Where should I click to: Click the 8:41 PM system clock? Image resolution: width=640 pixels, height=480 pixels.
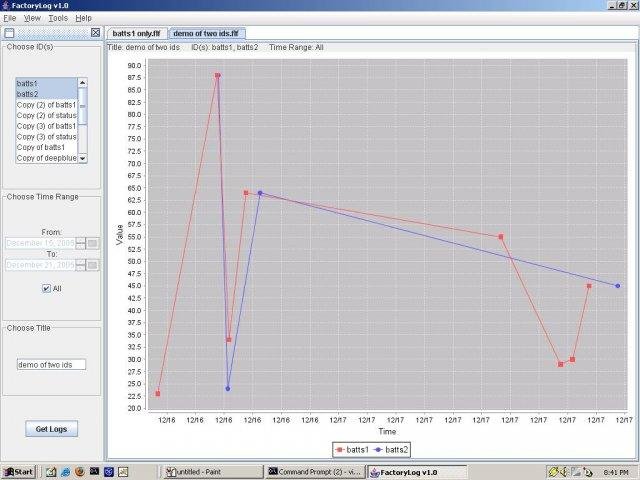(616, 473)
